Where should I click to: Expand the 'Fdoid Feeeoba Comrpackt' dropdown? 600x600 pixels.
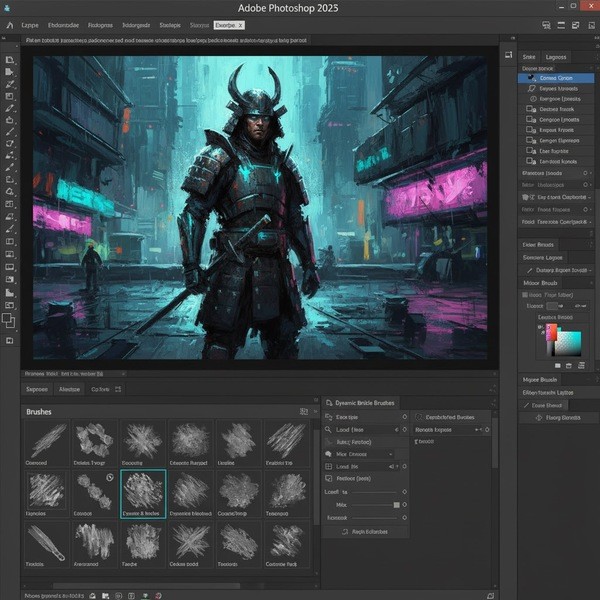pos(590,222)
